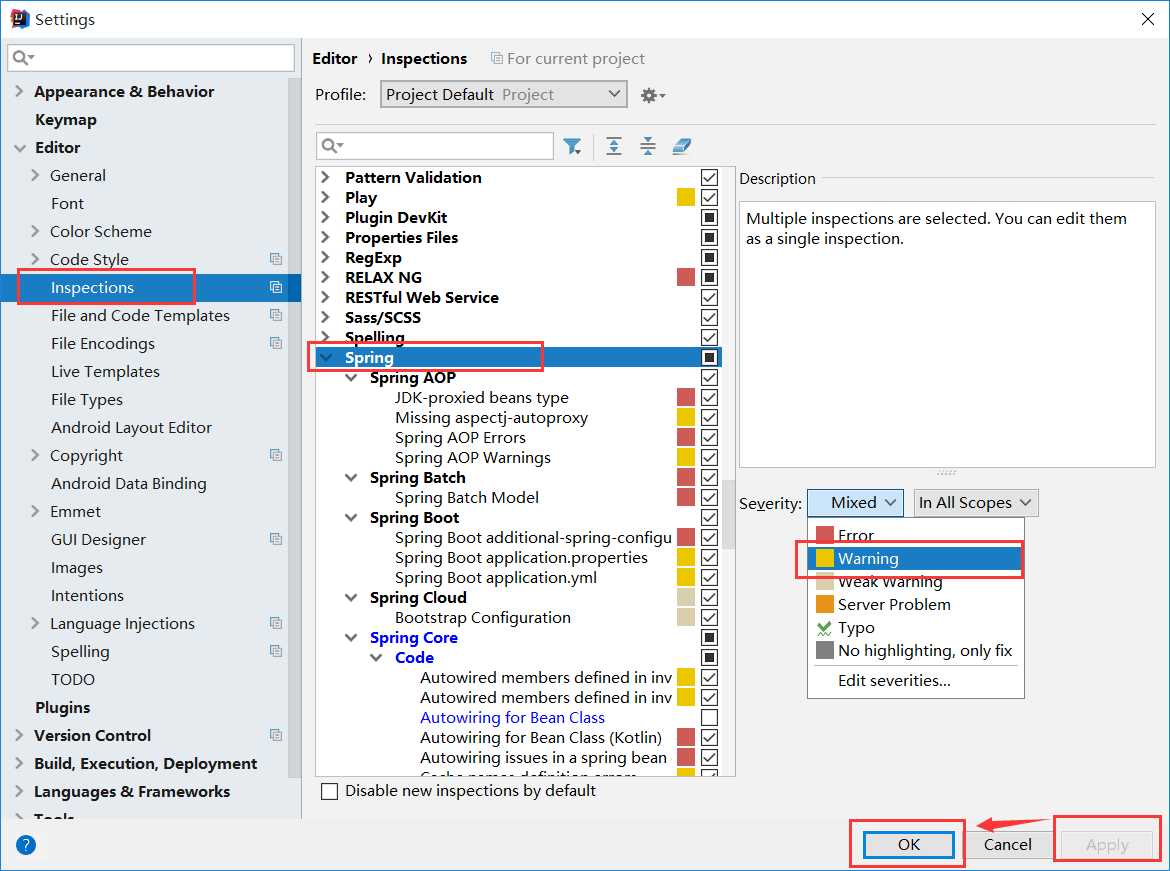Screen dimensions: 1170x871
Task: Click the project icon next to File Encodings
Action: click(x=276, y=343)
